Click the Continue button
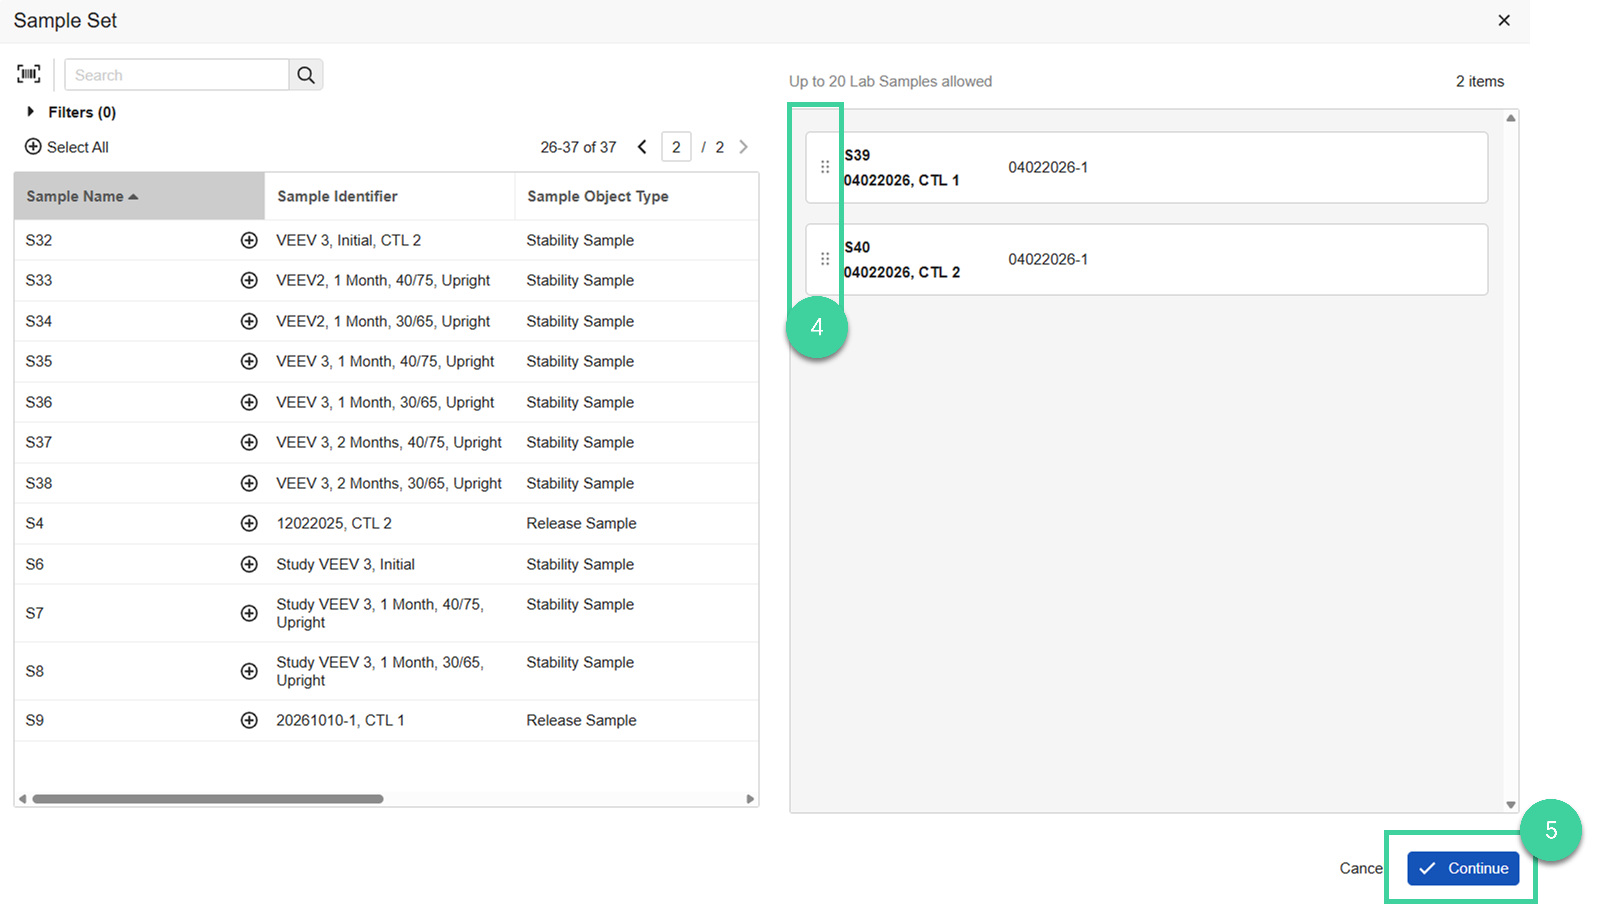This screenshot has height=911, width=1617. point(1463,868)
